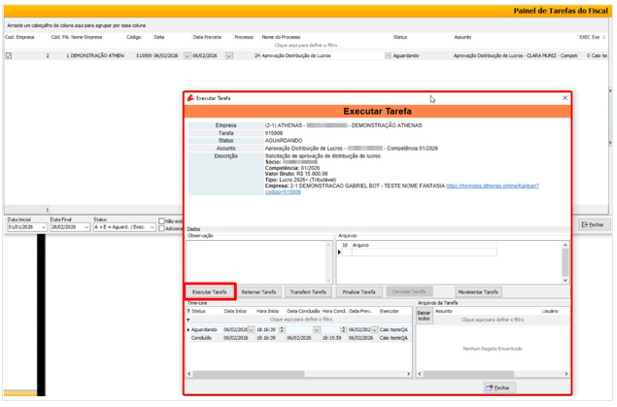Expand the Status filter combo box
The height and width of the screenshot is (407, 617).
click(151, 227)
